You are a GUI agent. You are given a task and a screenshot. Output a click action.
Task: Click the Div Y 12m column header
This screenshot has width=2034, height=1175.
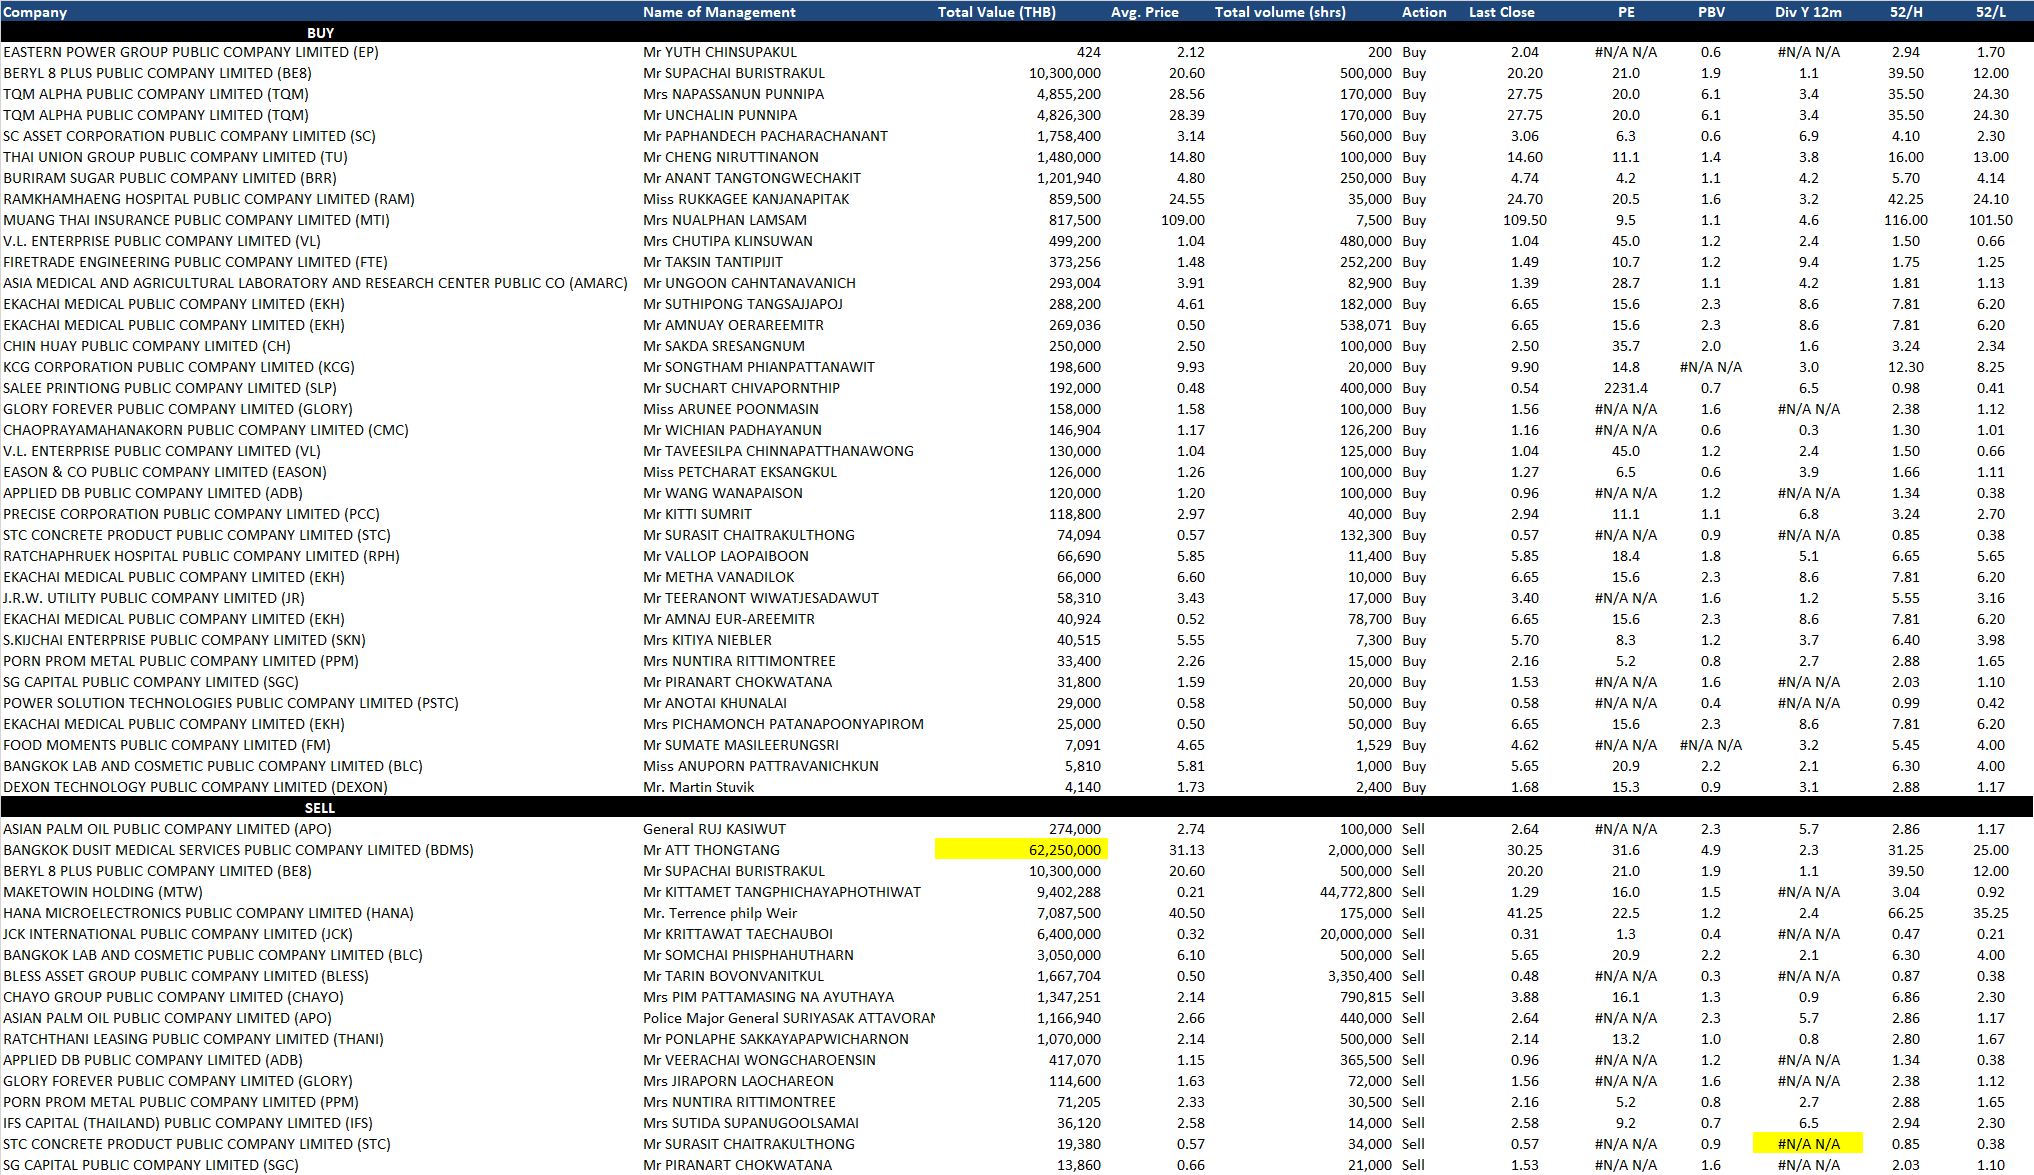1808,12
